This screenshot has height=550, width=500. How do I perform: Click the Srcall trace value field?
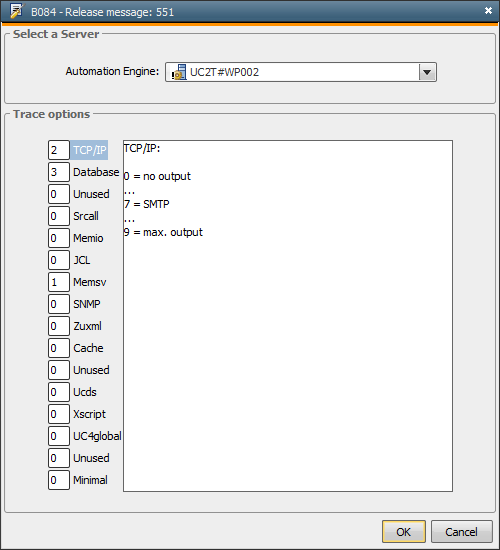59,216
